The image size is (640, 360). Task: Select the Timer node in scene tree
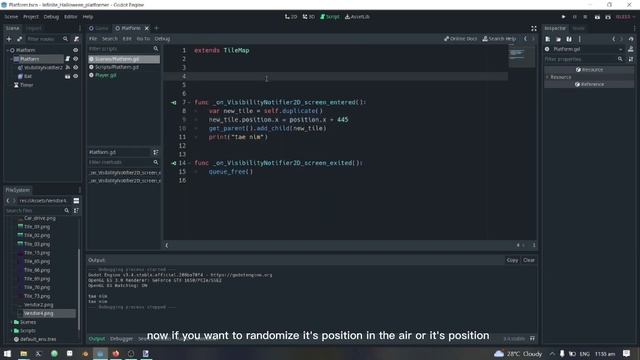tap(27, 85)
